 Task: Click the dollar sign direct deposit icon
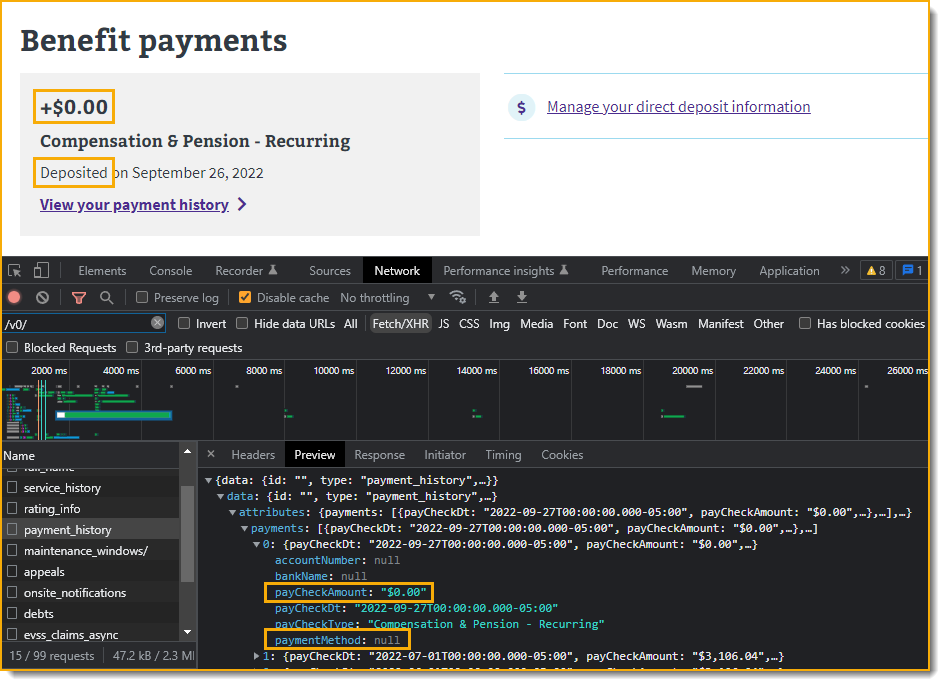click(x=521, y=107)
